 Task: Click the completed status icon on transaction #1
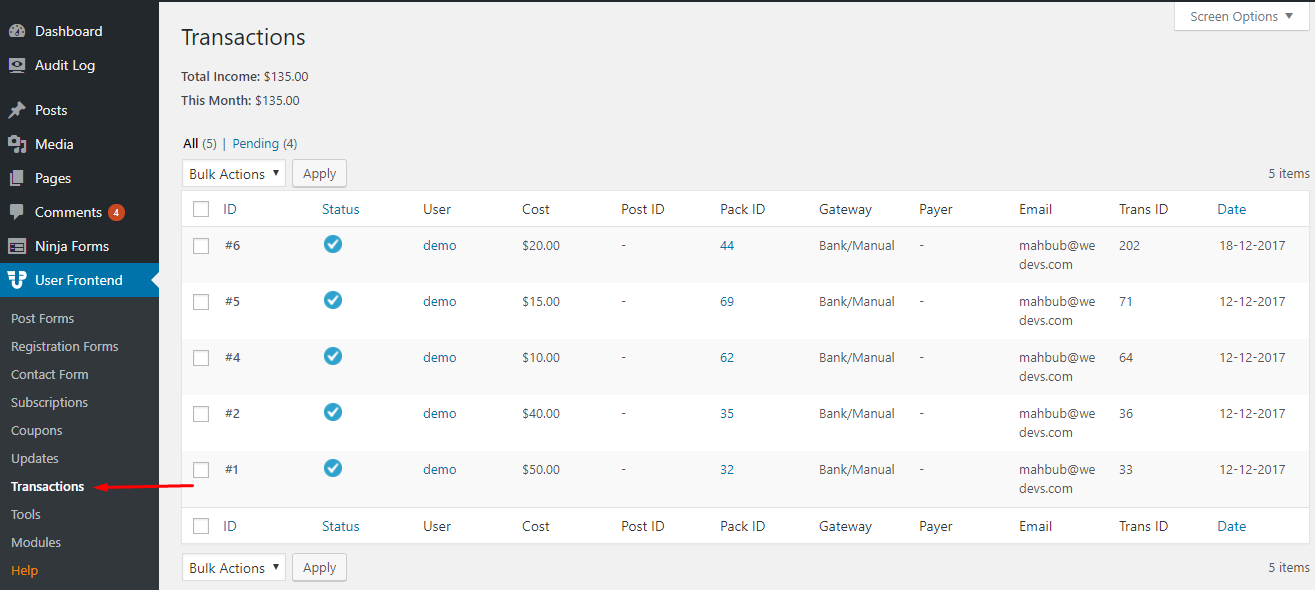pyautogui.click(x=332, y=469)
